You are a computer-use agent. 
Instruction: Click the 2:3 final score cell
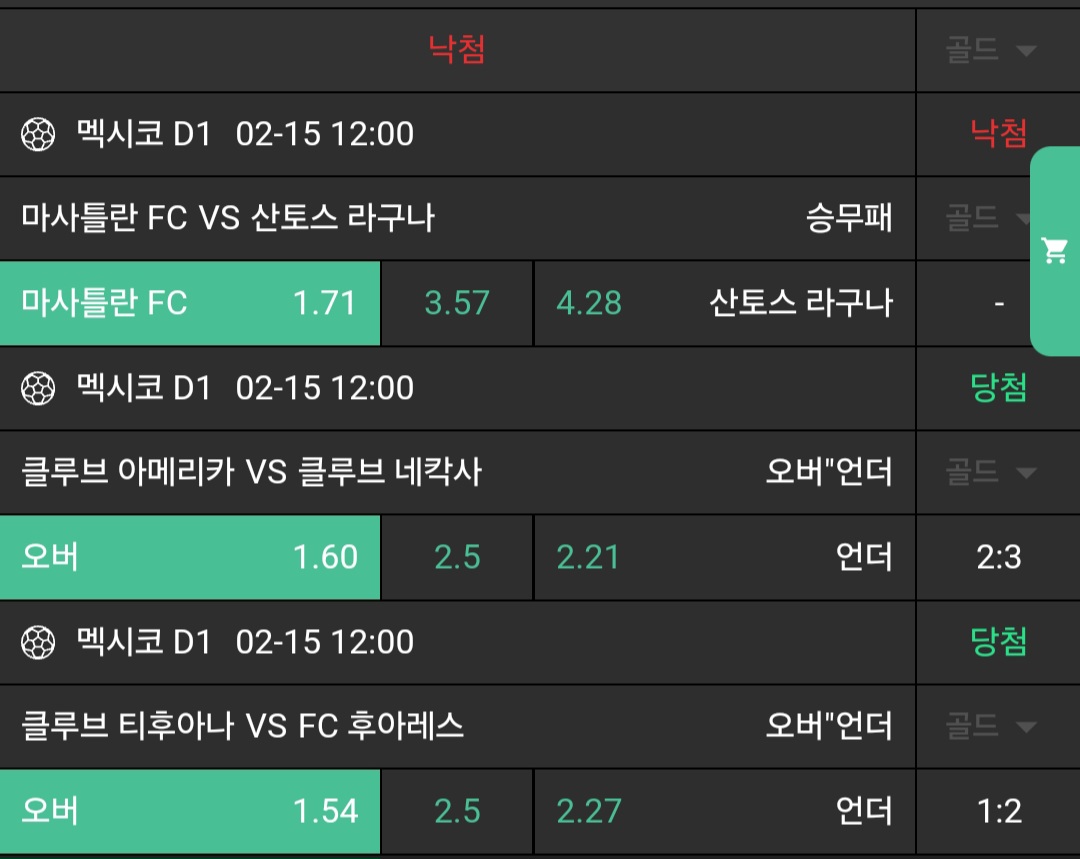998,557
